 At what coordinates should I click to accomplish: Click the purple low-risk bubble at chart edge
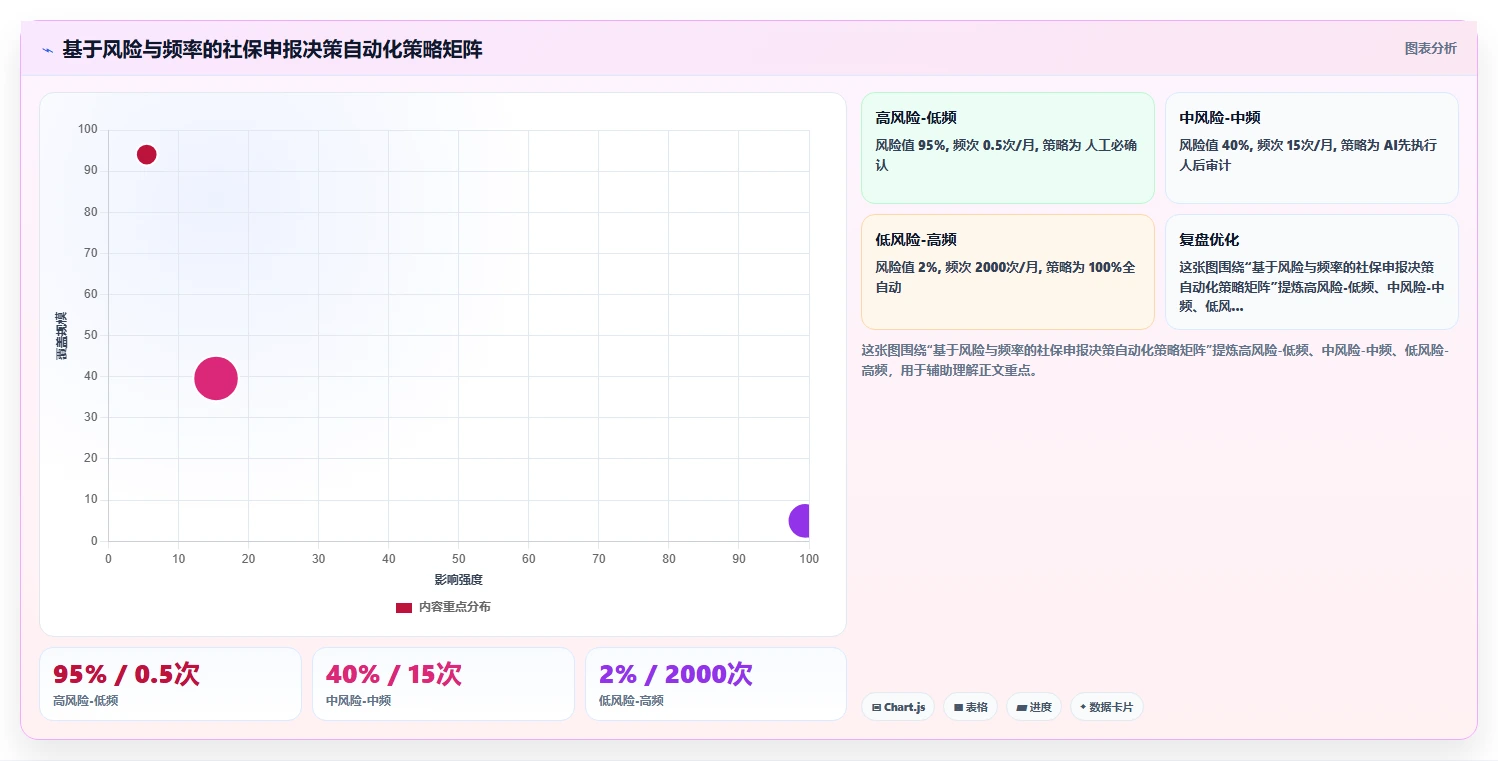click(799, 520)
